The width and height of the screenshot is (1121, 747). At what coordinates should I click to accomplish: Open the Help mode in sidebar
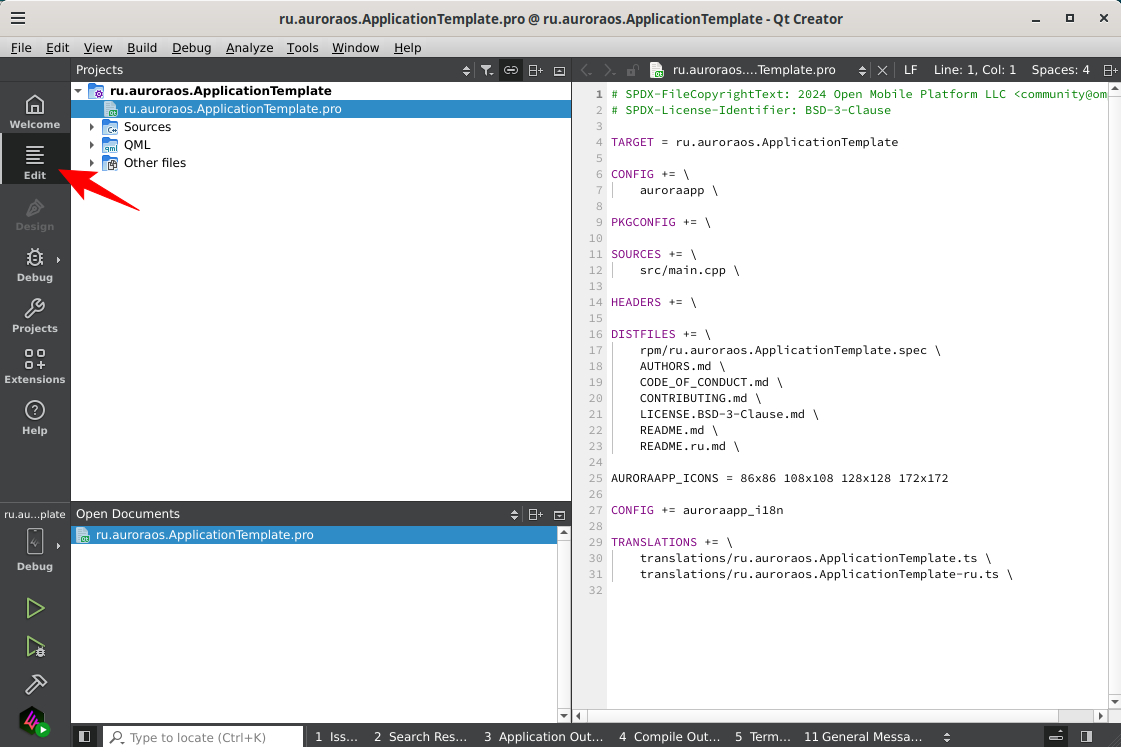(34, 418)
